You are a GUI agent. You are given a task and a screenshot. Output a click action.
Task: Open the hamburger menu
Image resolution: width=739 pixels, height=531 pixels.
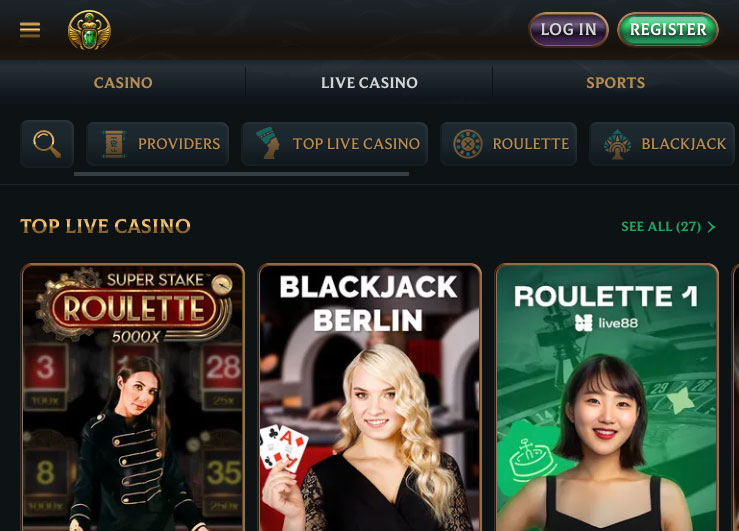click(30, 30)
